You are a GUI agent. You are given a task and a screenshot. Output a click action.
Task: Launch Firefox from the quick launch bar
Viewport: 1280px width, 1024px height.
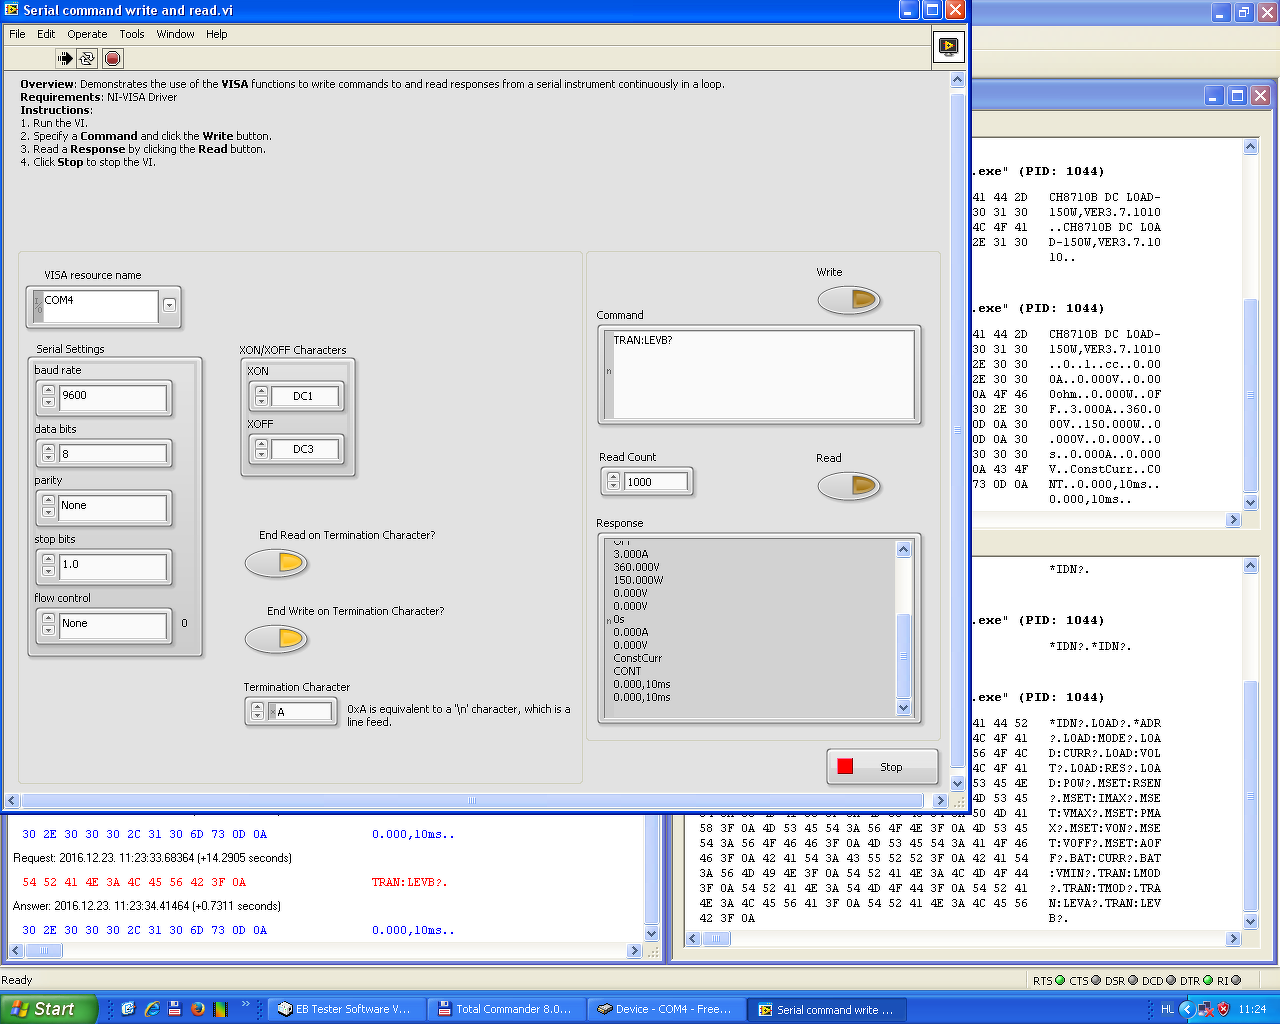[x=198, y=1009]
